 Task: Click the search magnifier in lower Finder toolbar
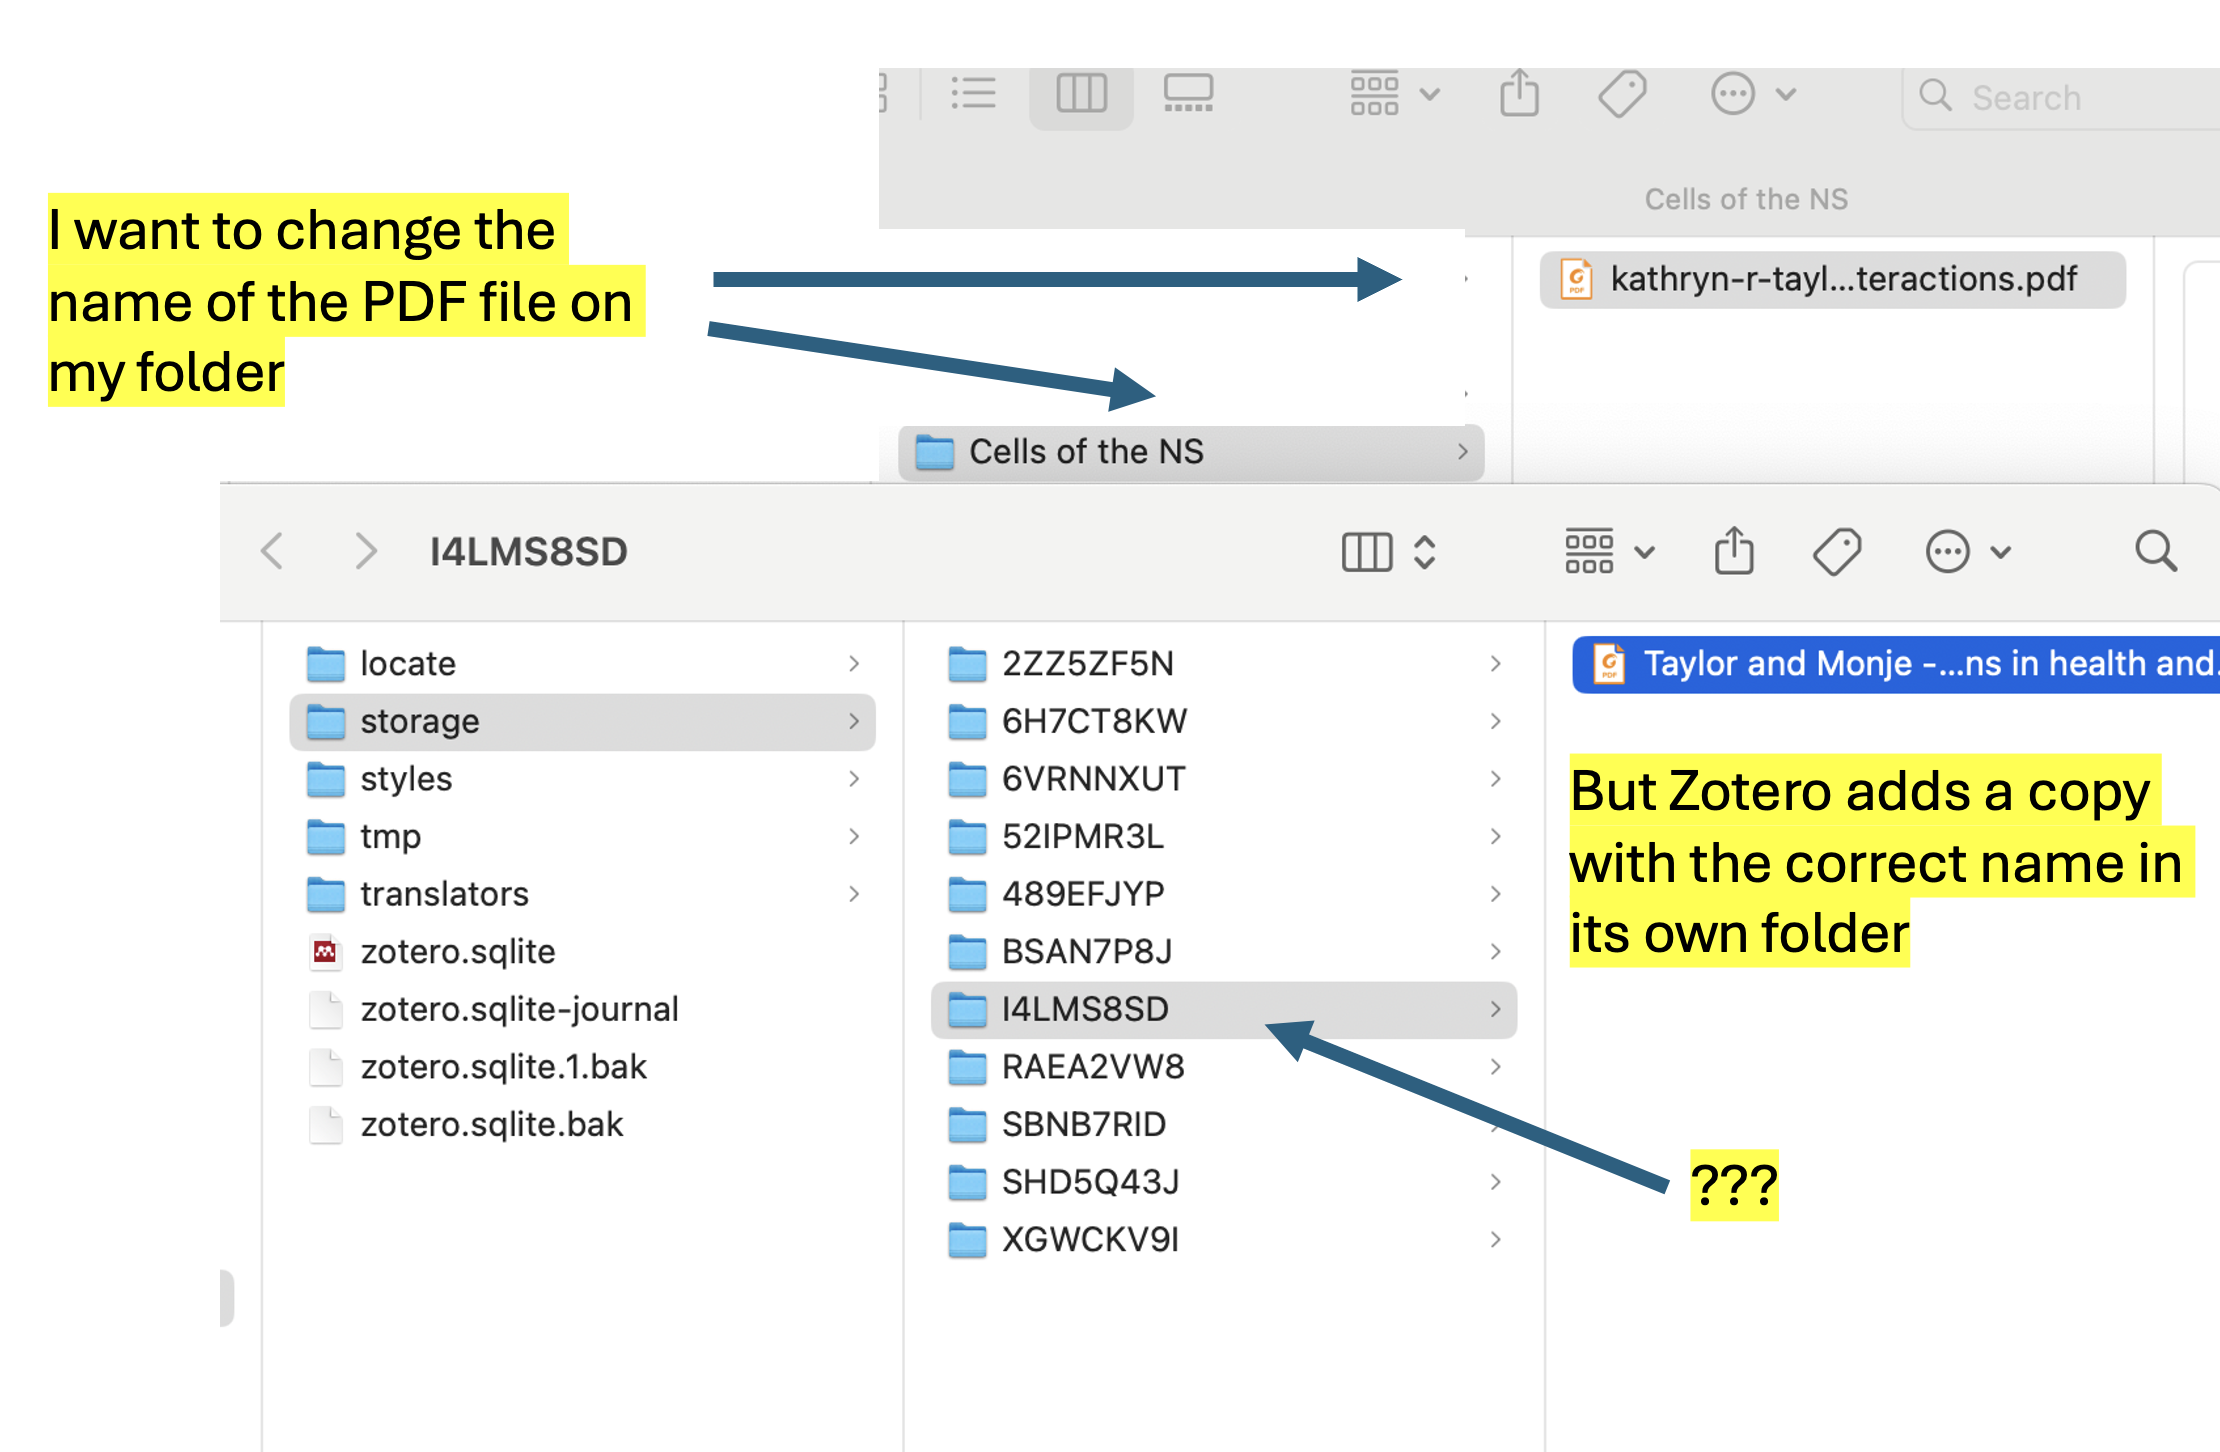2155,551
